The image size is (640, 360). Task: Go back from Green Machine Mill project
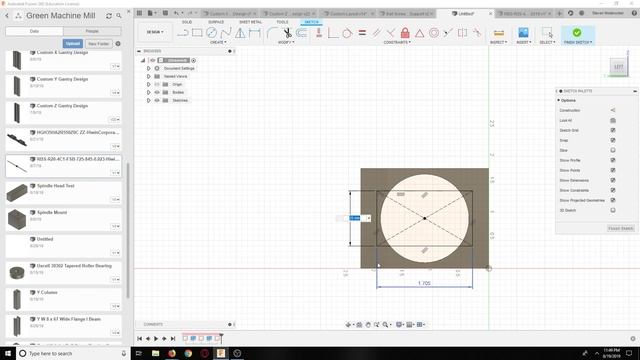pos(7,16)
